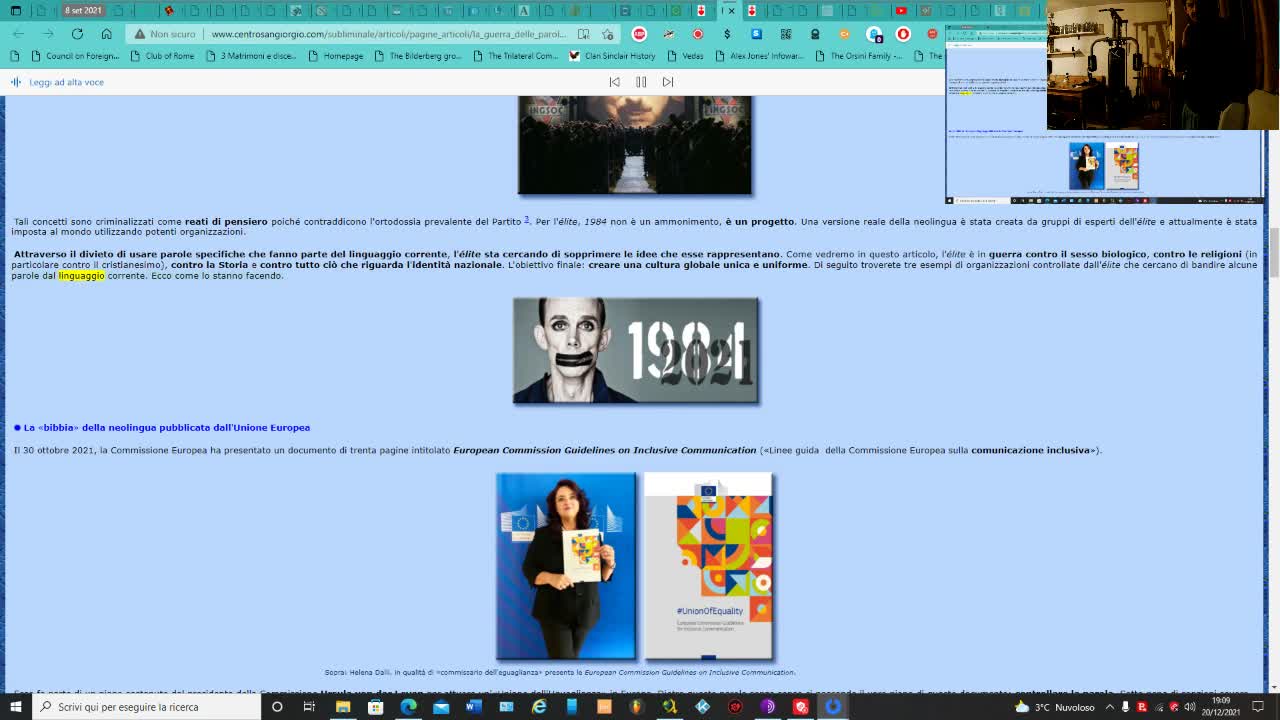
Task: Open Task View in taskbar
Action: click(309, 707)
